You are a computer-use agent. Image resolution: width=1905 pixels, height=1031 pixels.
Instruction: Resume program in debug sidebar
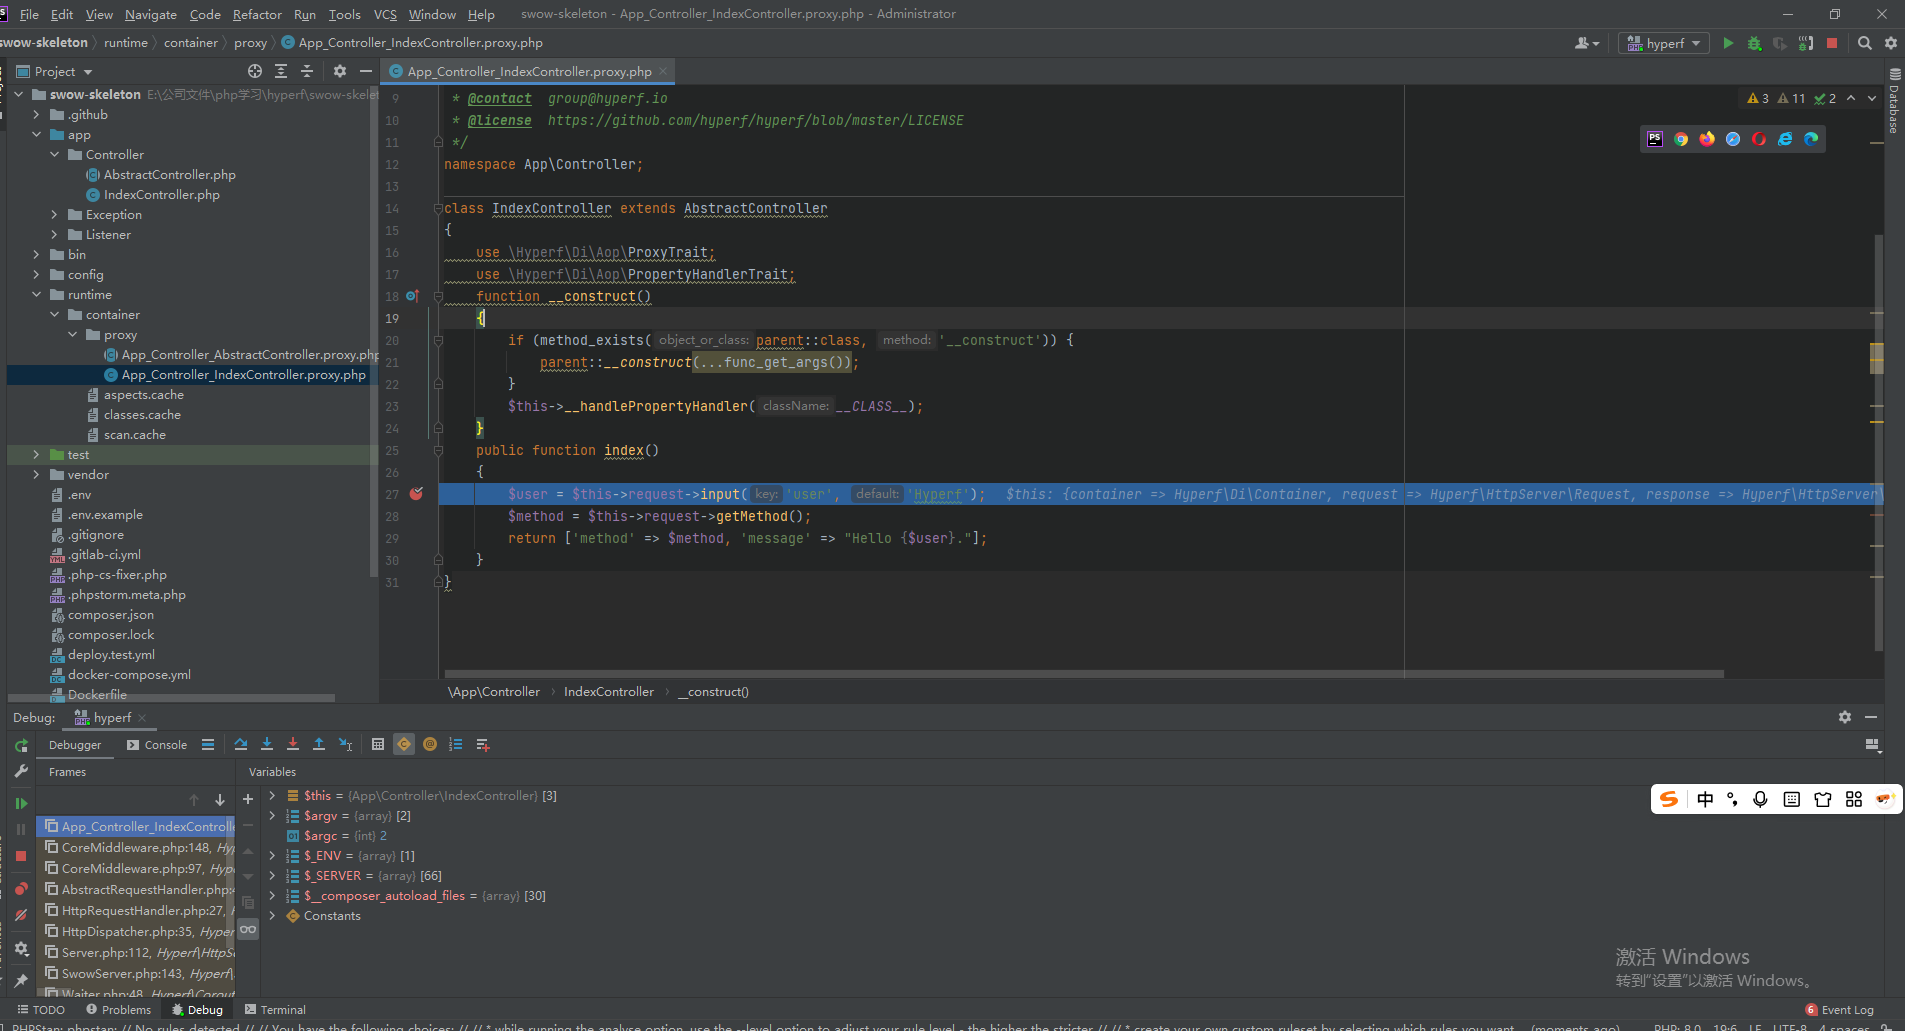[21, 803]
